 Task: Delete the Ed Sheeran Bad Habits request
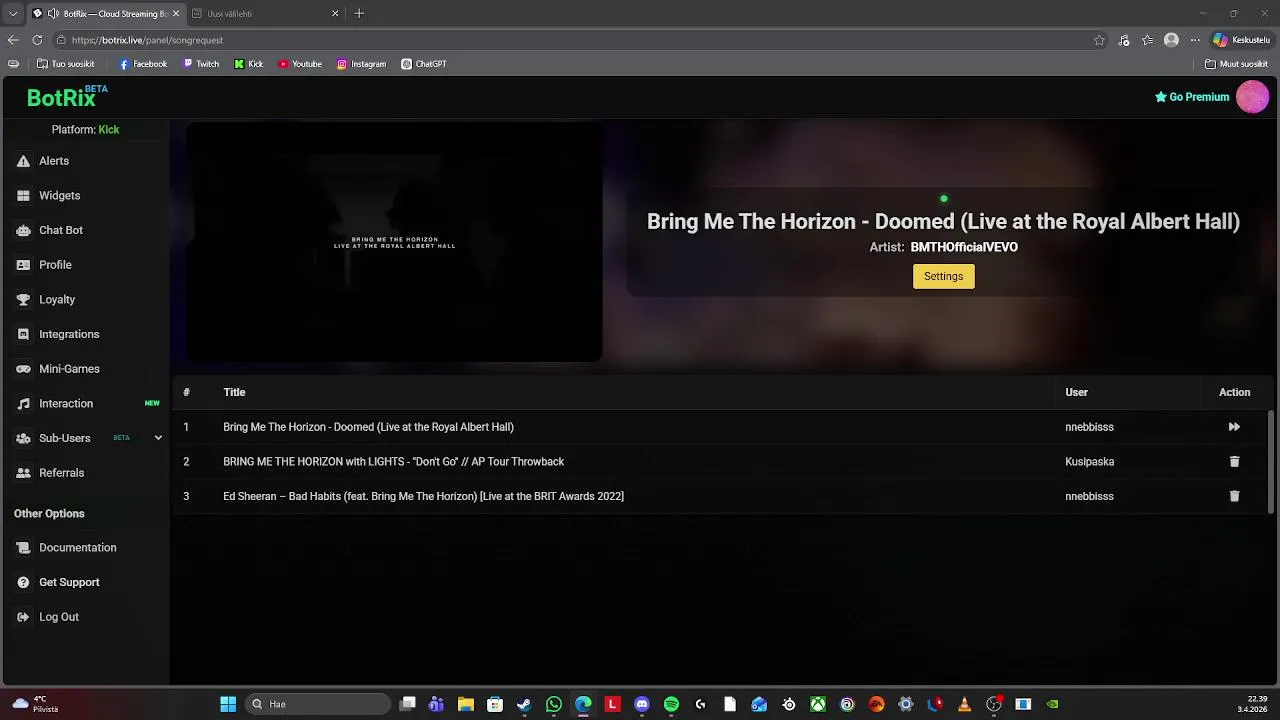1234,496
